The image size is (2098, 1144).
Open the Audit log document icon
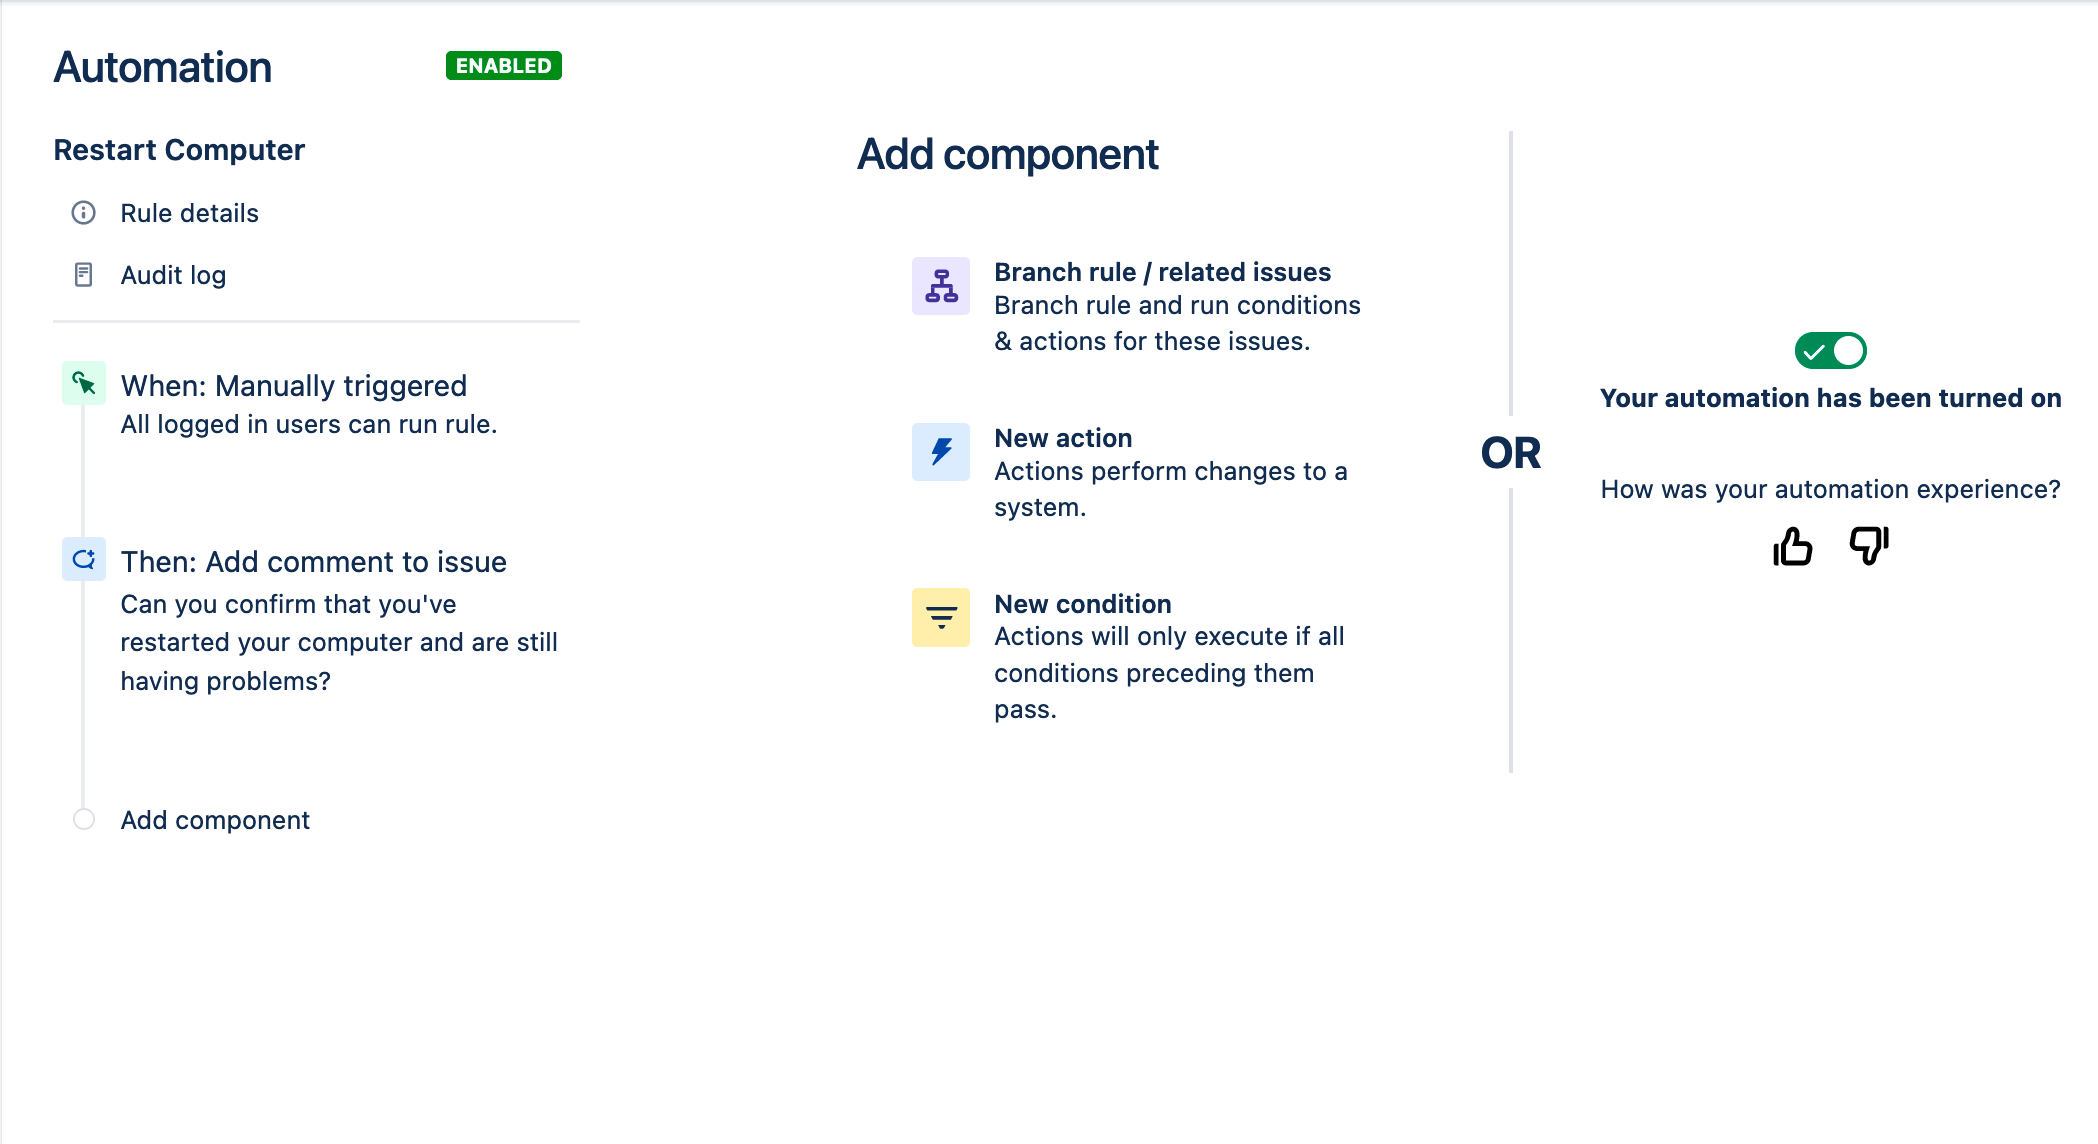tap(84, 273)
